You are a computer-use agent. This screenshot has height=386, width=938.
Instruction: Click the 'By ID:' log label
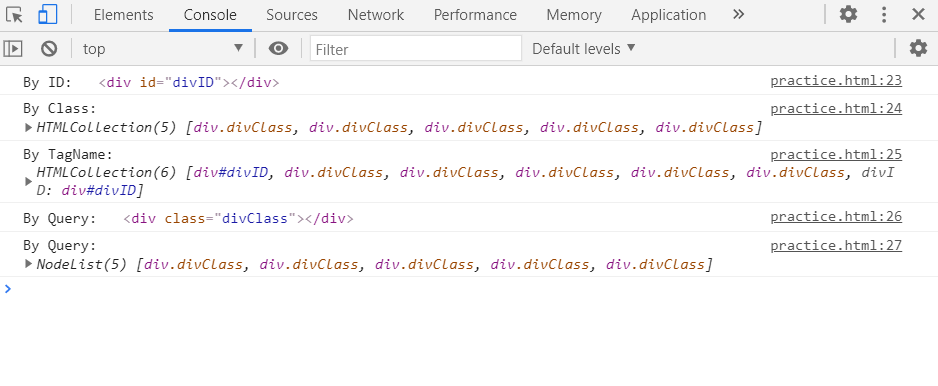coord(47,83)
